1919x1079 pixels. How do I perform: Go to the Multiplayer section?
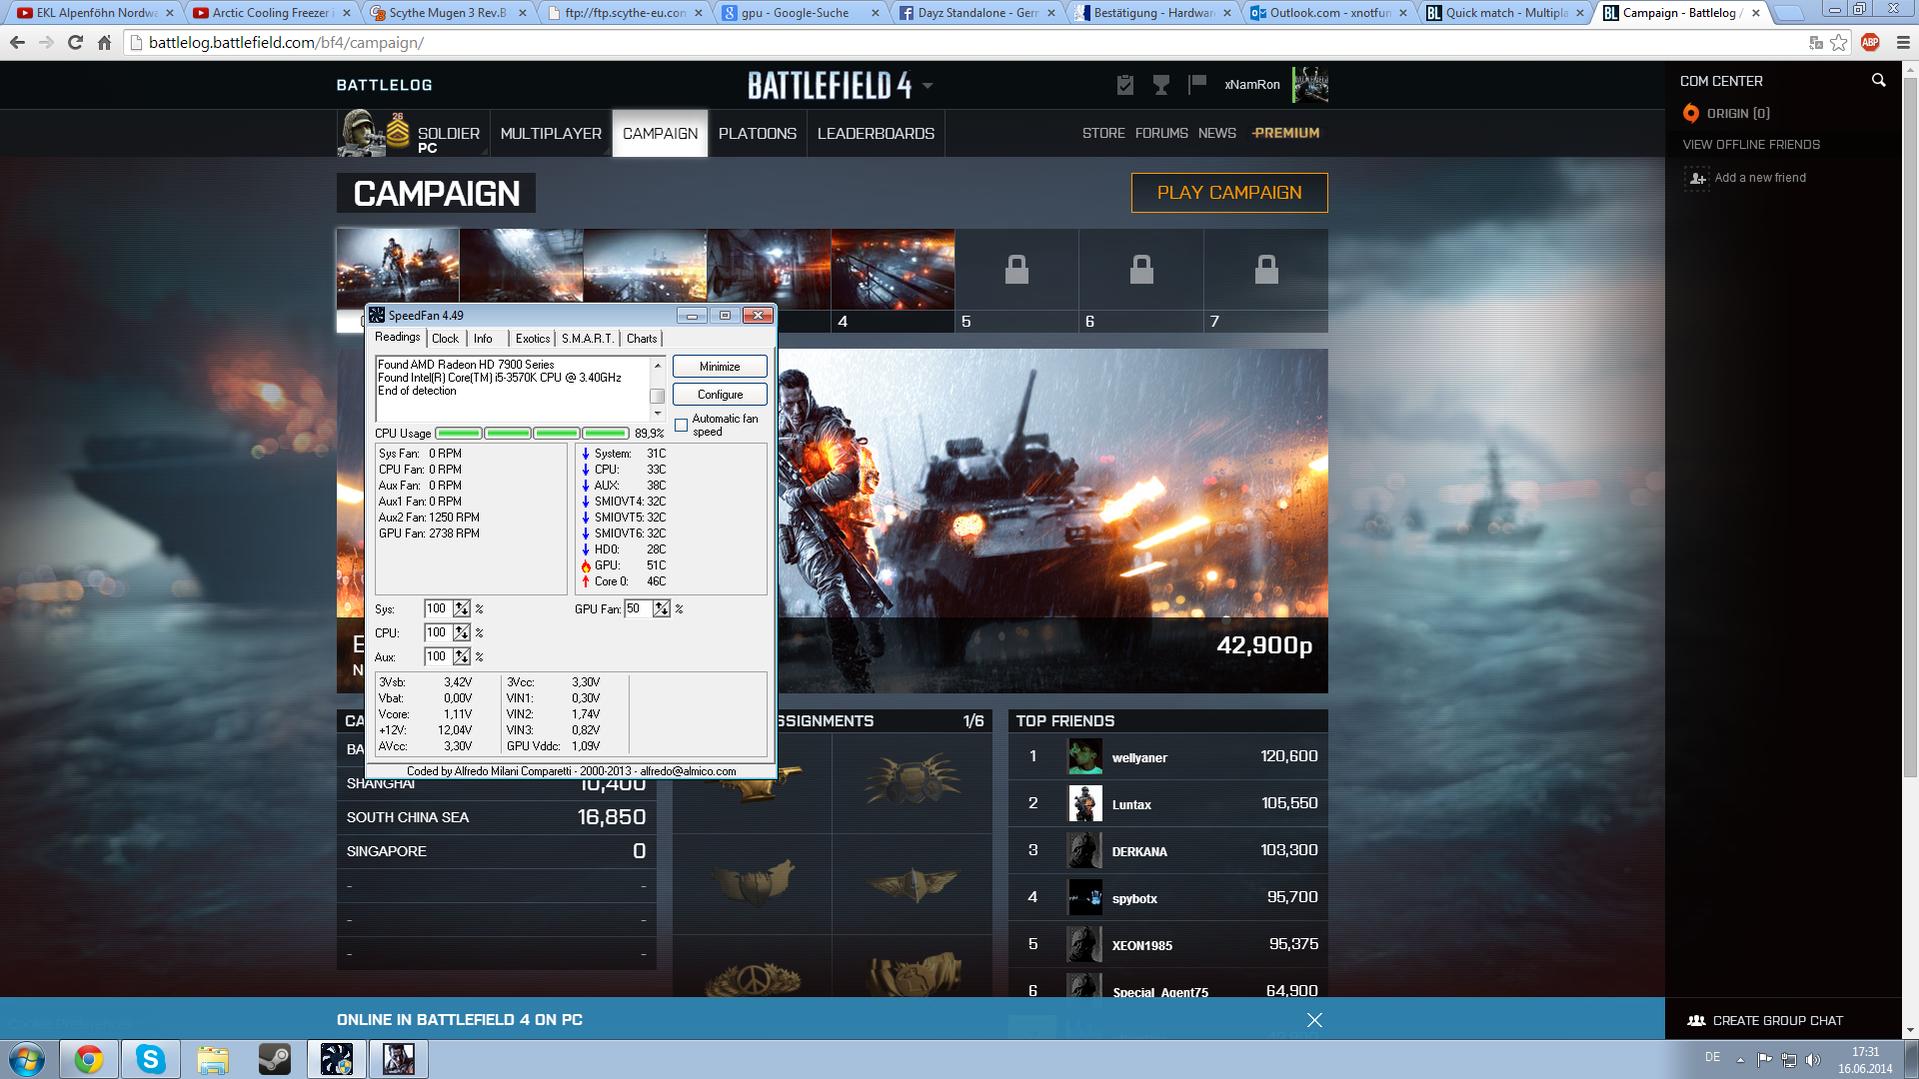click(551, 133)
